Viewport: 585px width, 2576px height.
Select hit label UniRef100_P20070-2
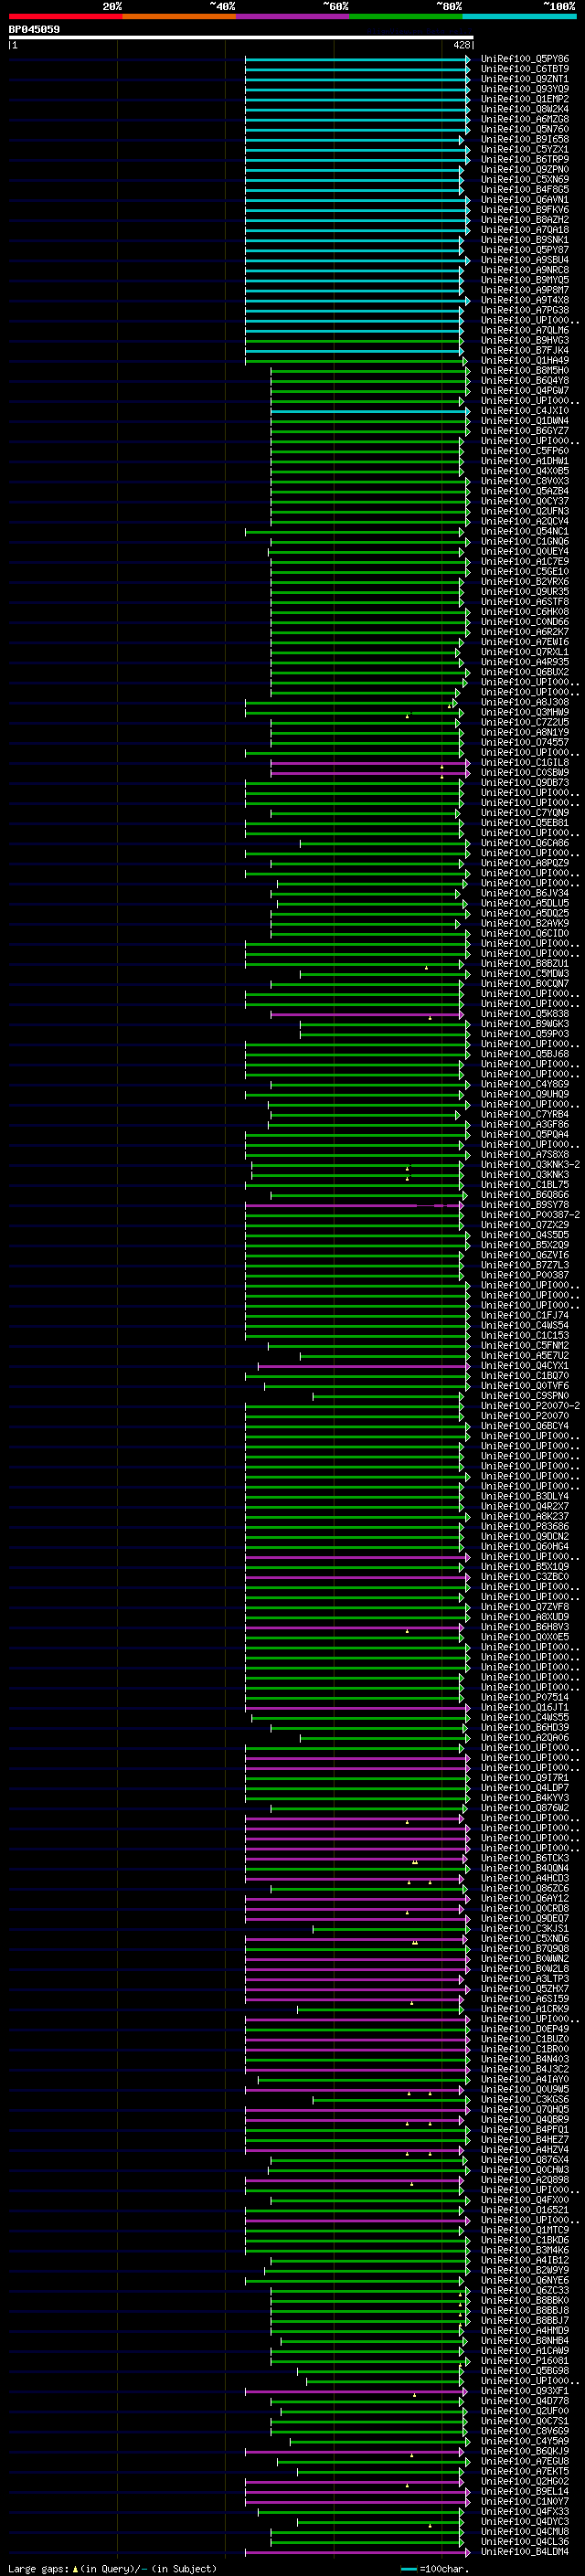[x=530, y=1405]
